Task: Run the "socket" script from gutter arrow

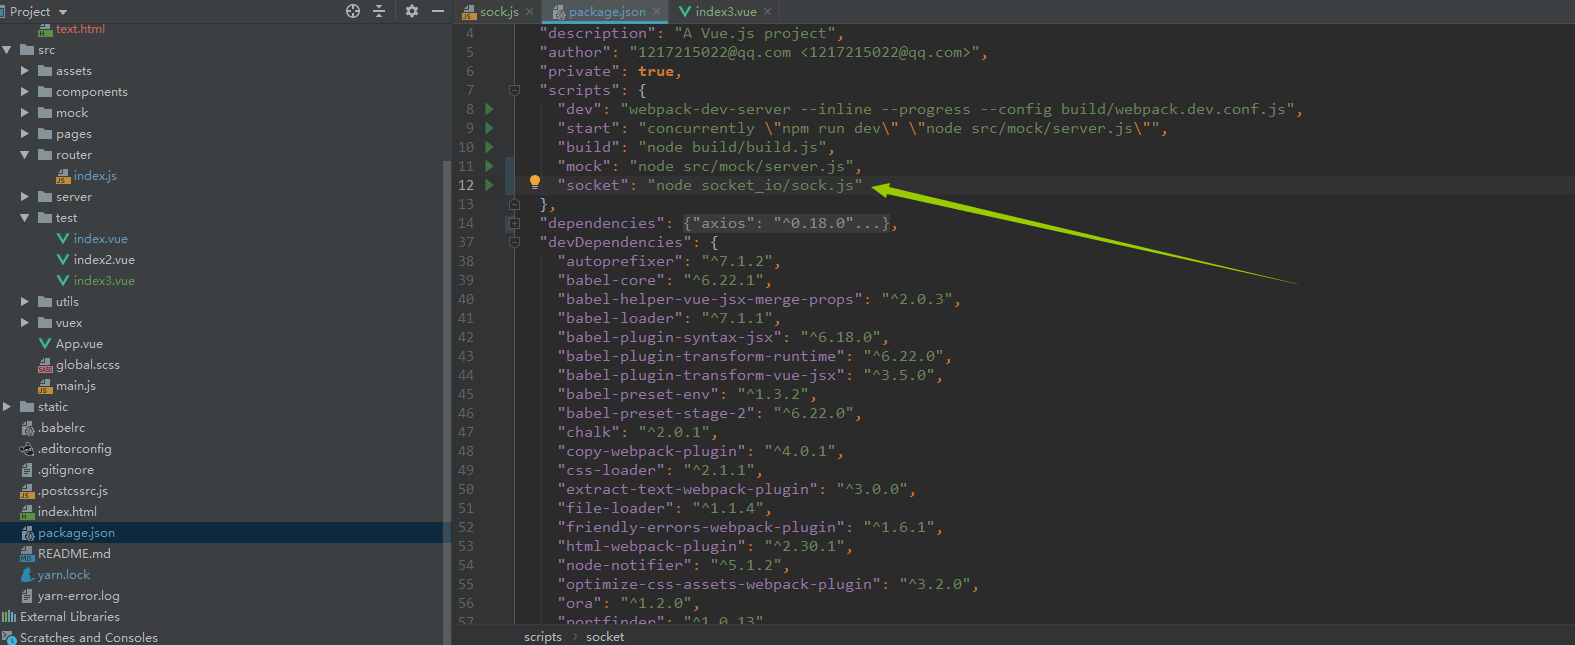Action: 489,185
